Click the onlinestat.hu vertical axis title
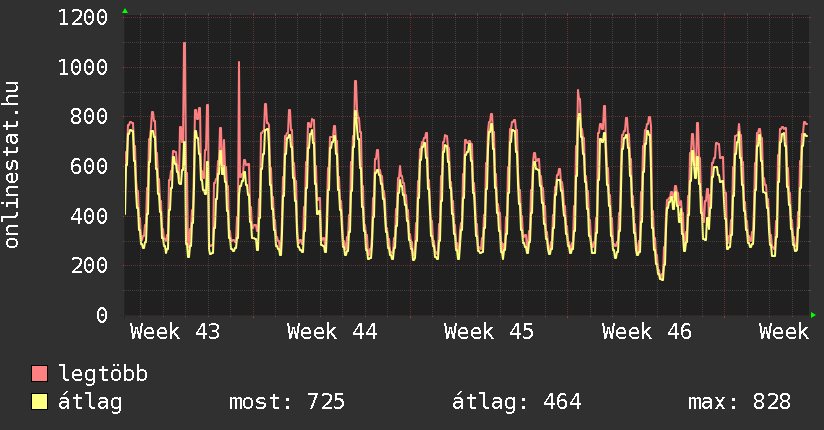The height and width of the screenshot is (430, 824). 14,166
